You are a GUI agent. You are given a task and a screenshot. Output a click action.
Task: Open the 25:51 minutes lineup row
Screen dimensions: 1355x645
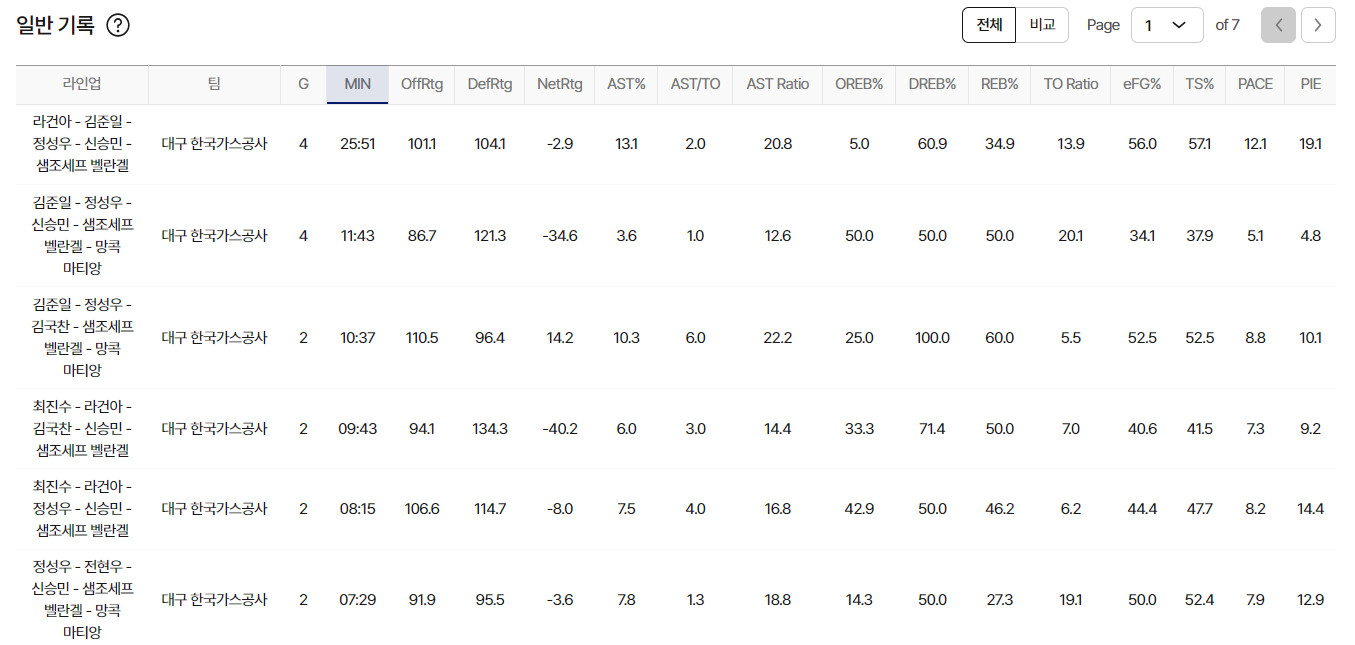click(x=676, y=145)
